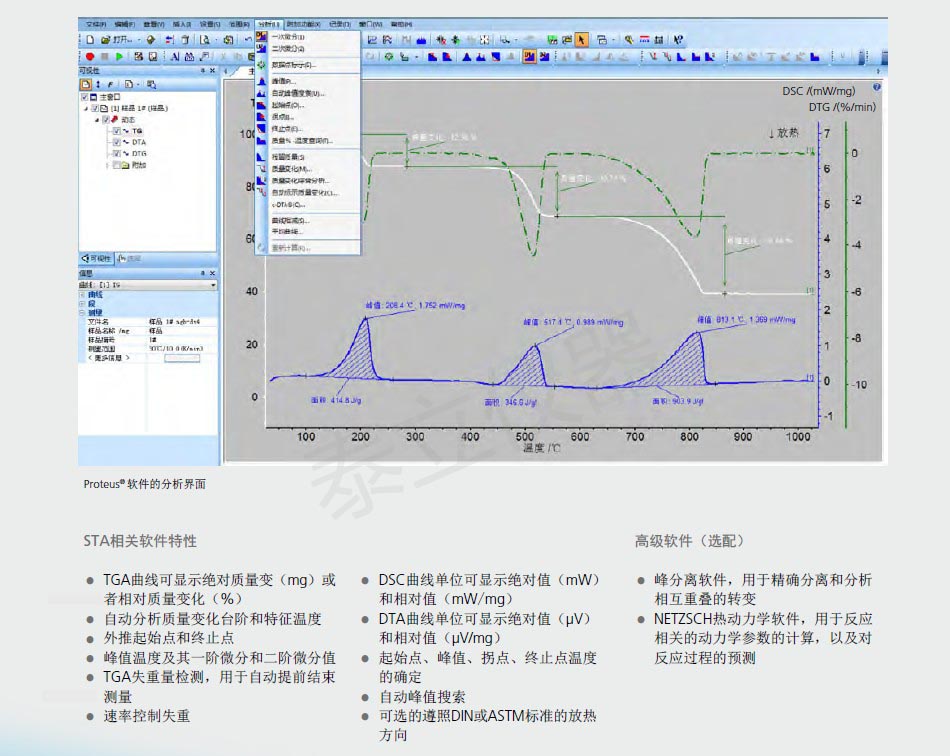This screenshot has width=950, height=756.
Task: Click the new document icon
Action: point(89,40)
